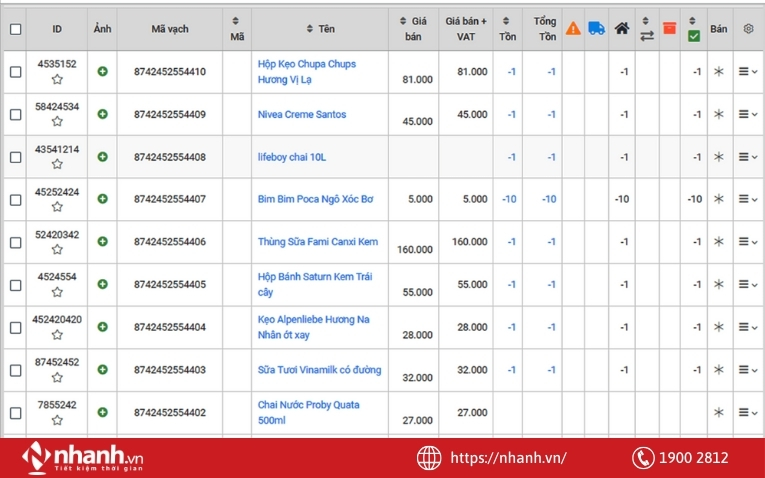
Task: Add image for Nivea Creme Santos row
Action: 102,115
